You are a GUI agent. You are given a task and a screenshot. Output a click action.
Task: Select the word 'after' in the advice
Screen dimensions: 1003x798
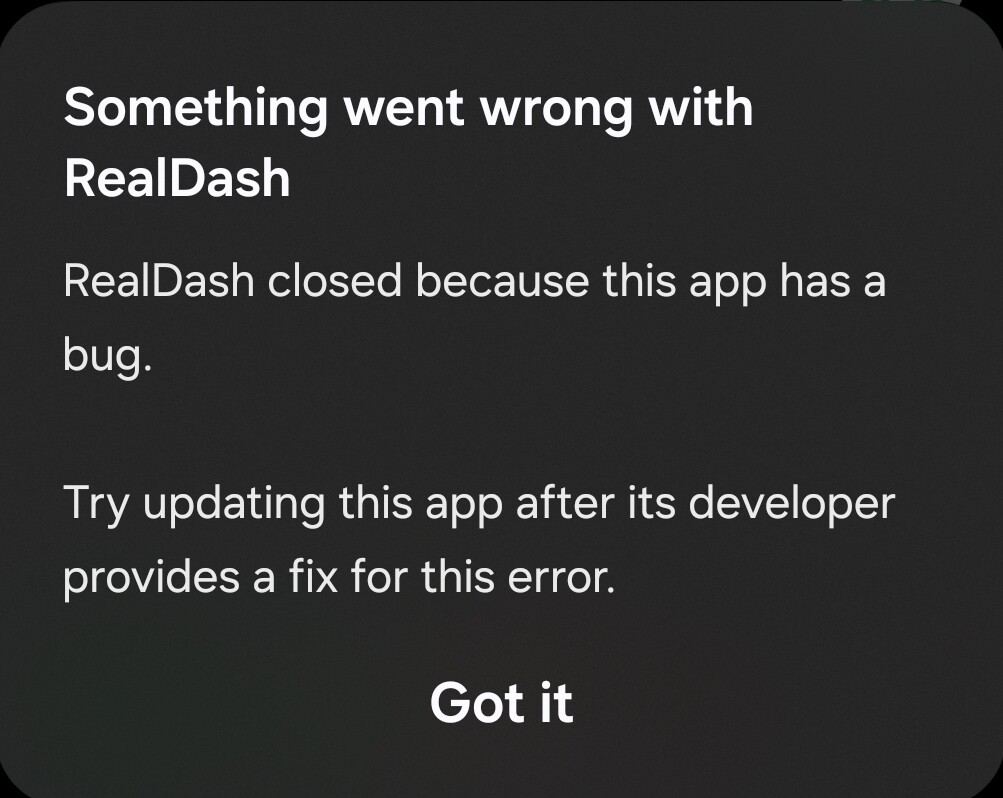[x=565, y=503]
